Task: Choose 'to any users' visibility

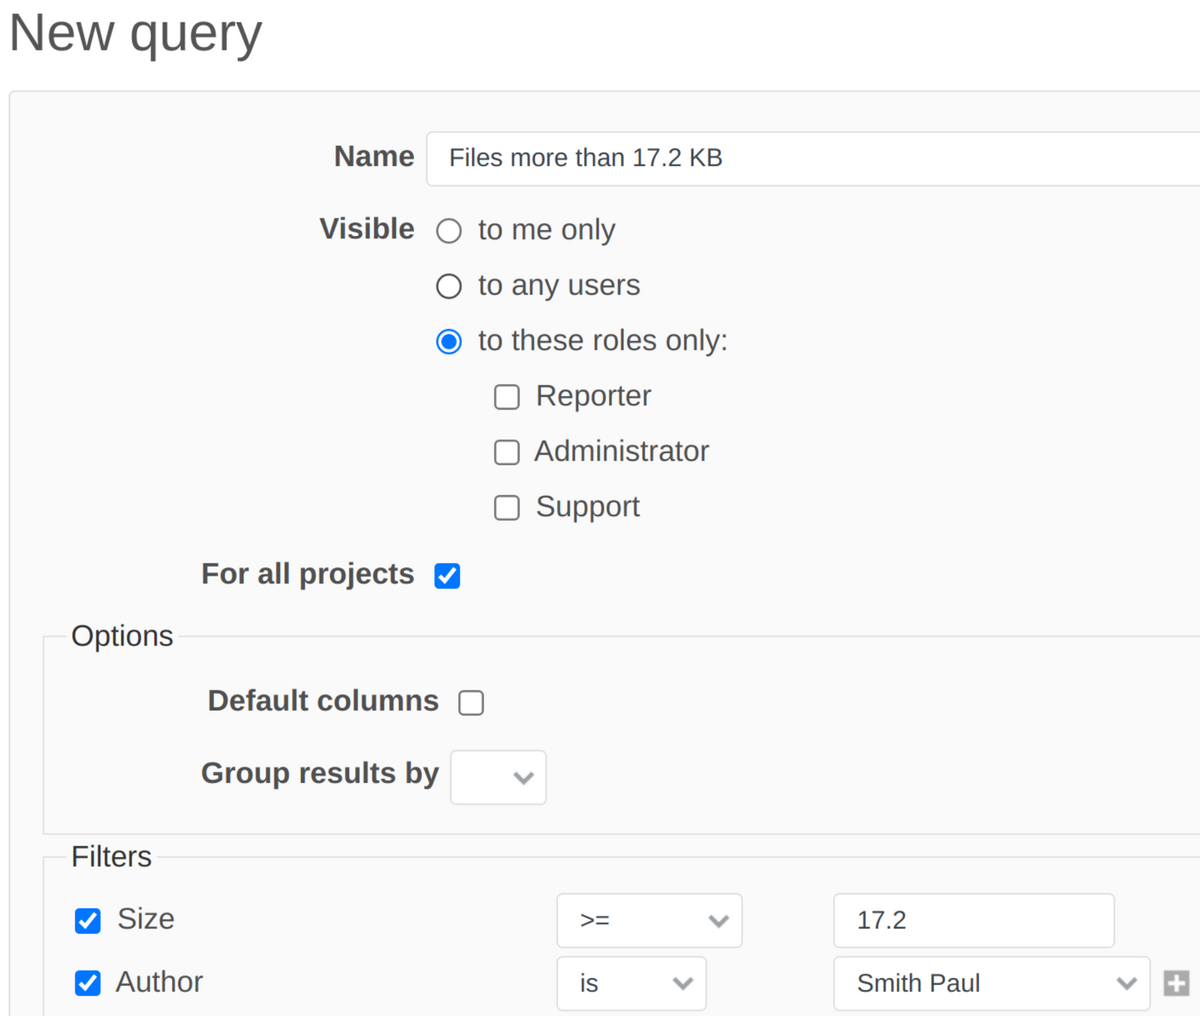Action: (449, 286)
